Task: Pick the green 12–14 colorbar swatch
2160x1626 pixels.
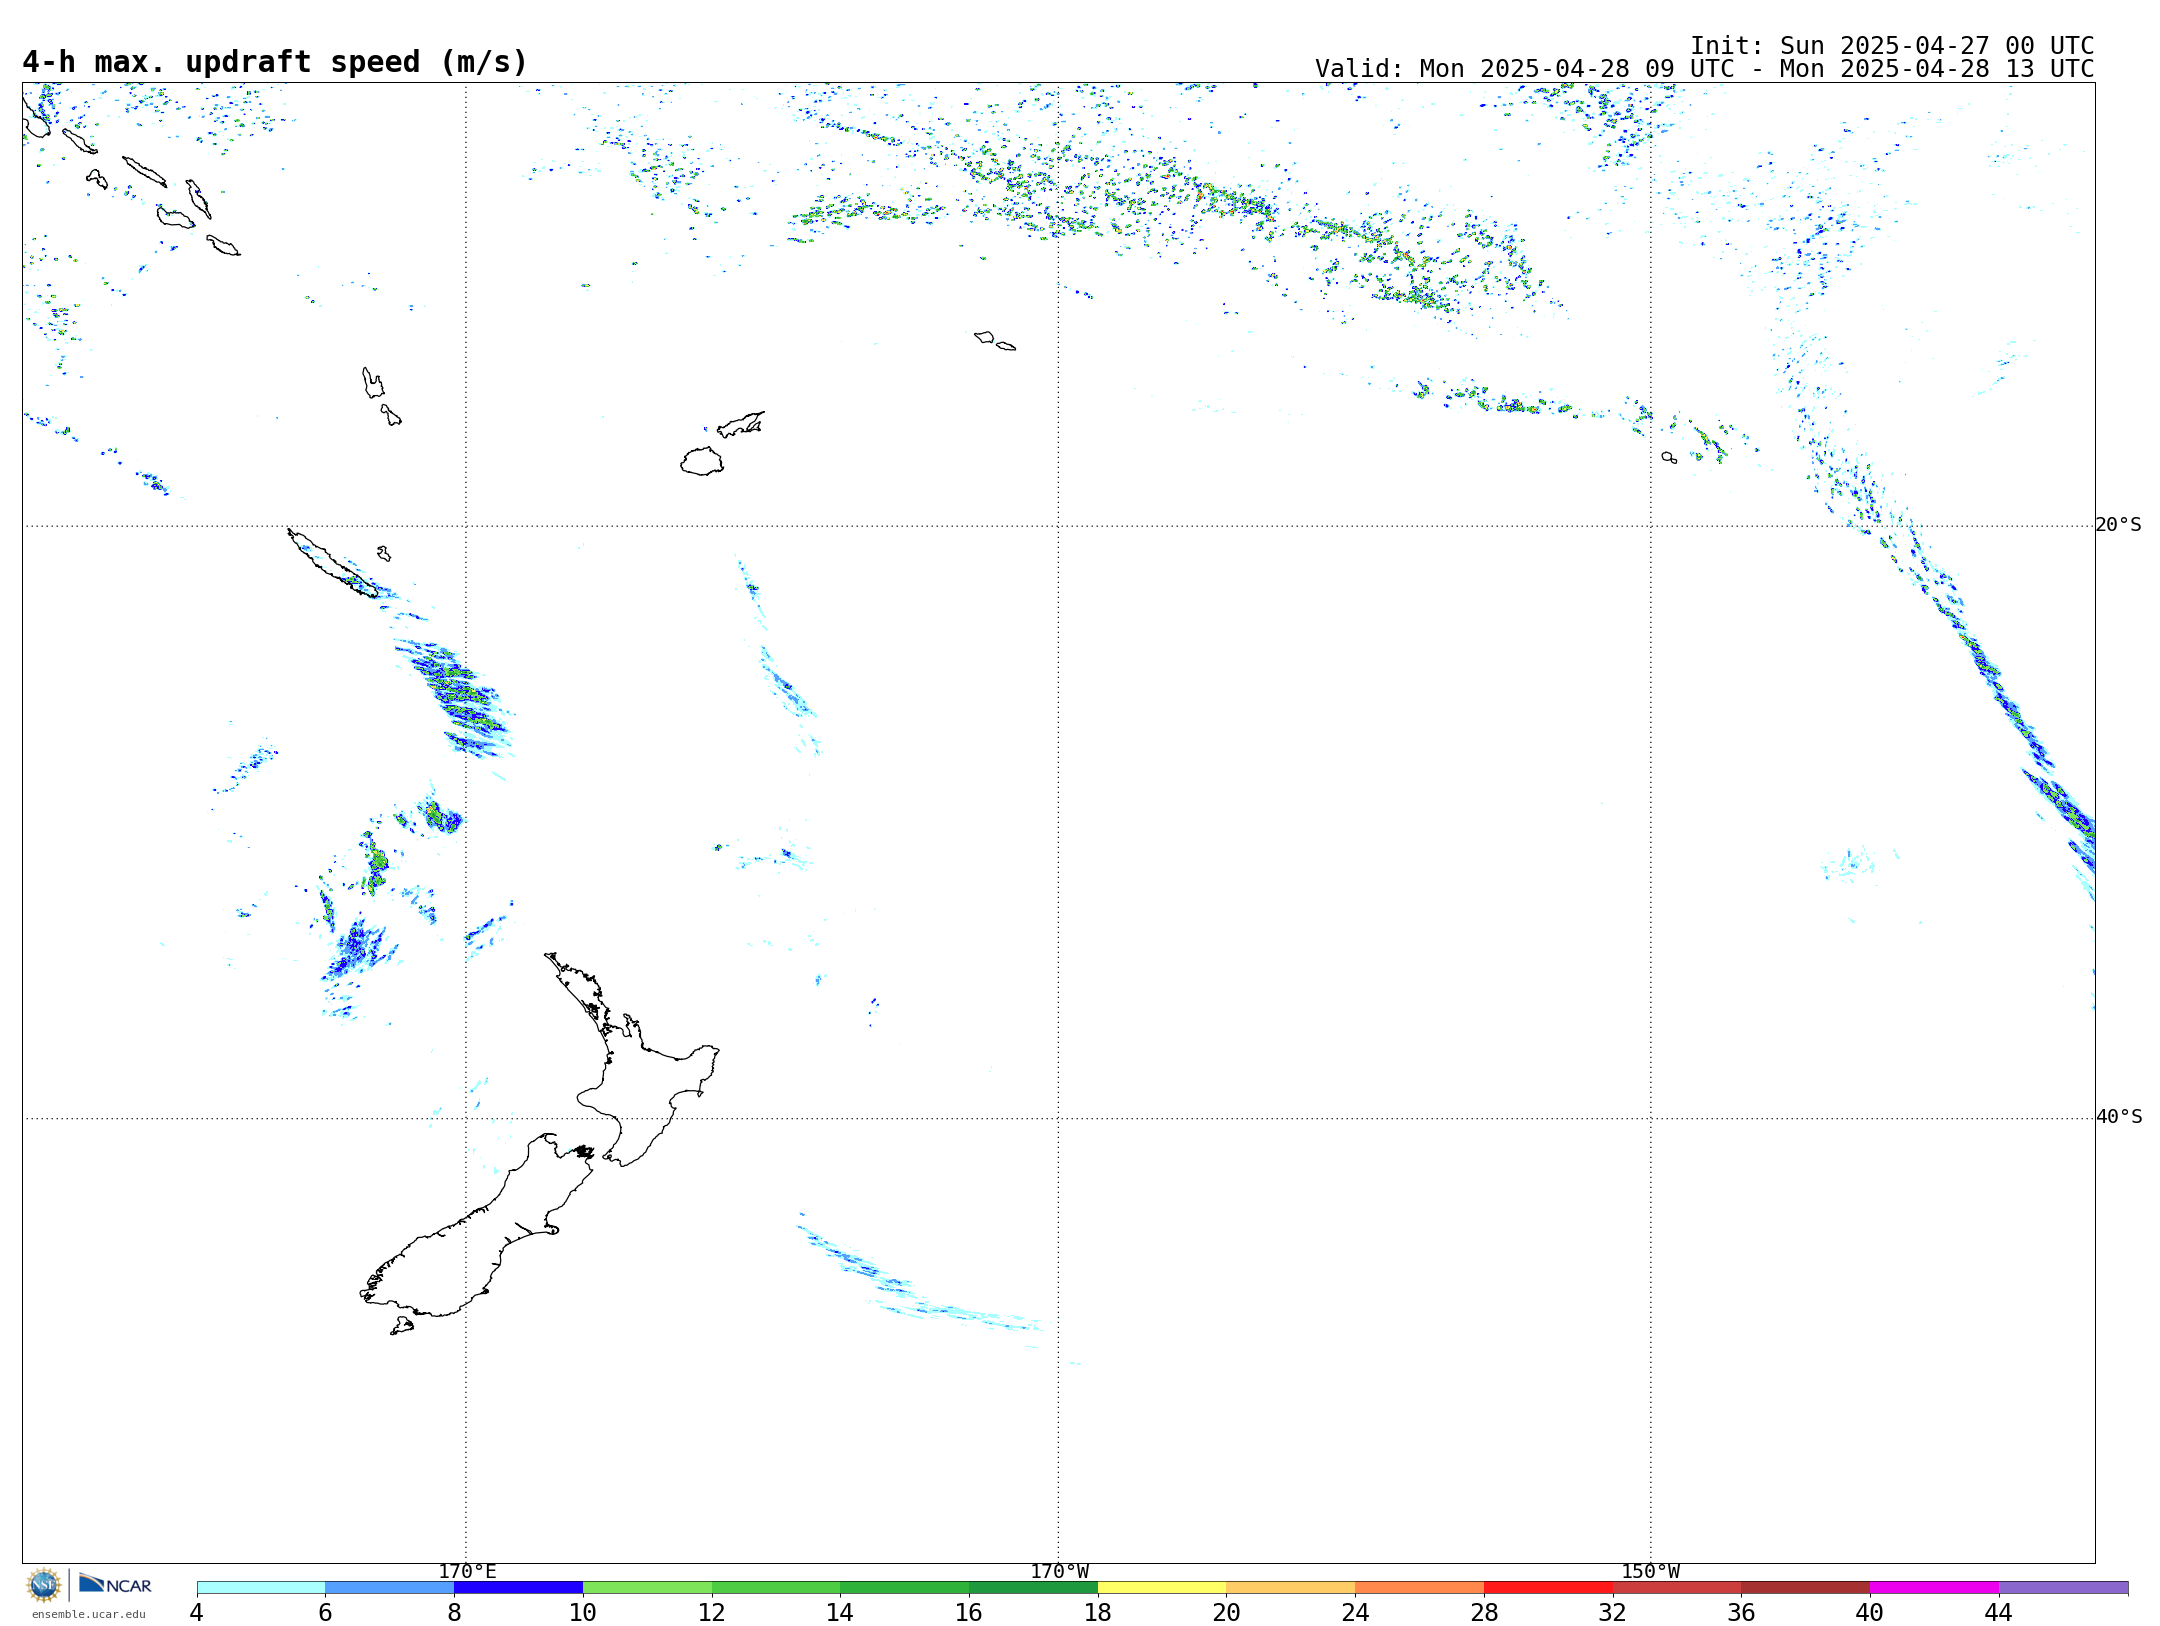Action: (x=776, y=1587)
